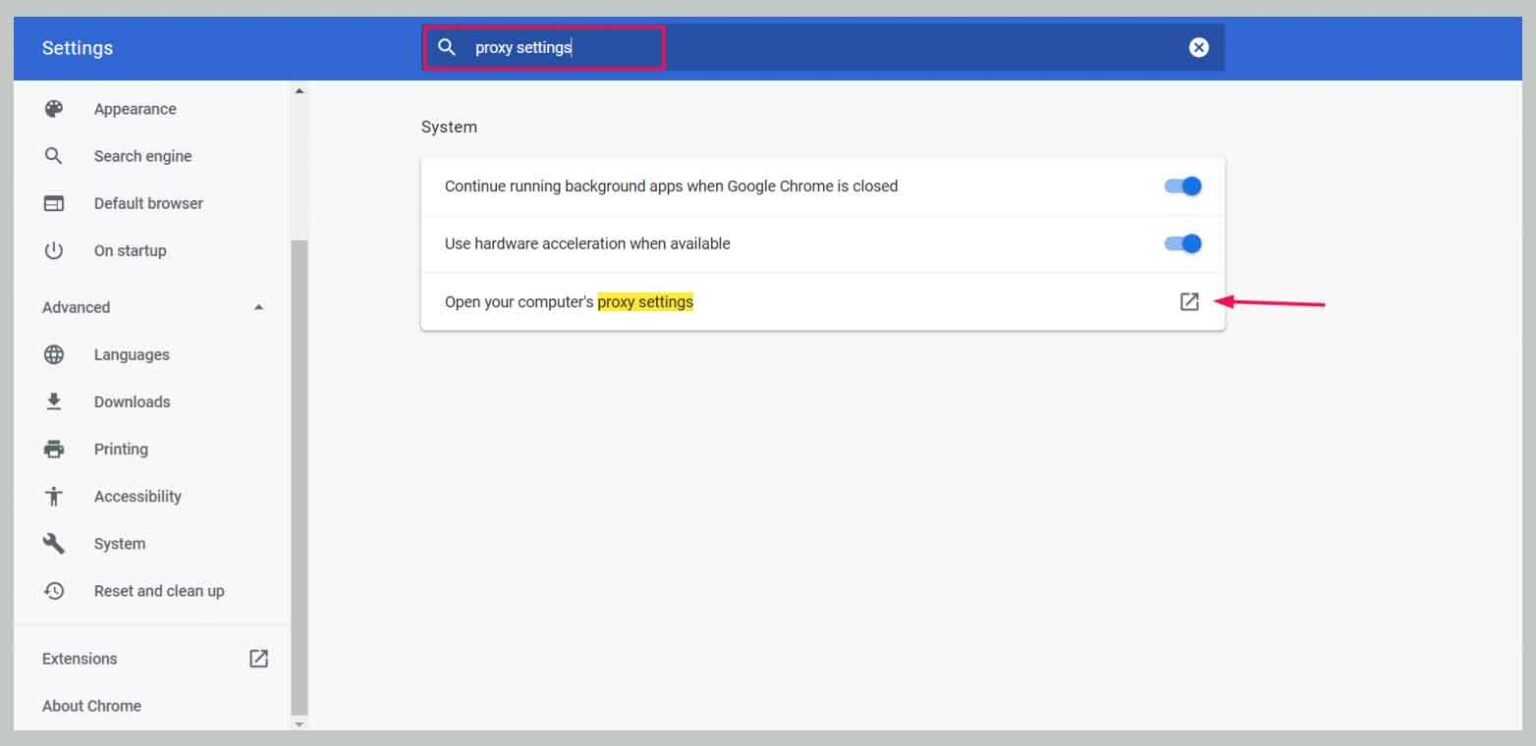Click the Printing printer icon
The image size is (1536, 746).
click(53, 448)
